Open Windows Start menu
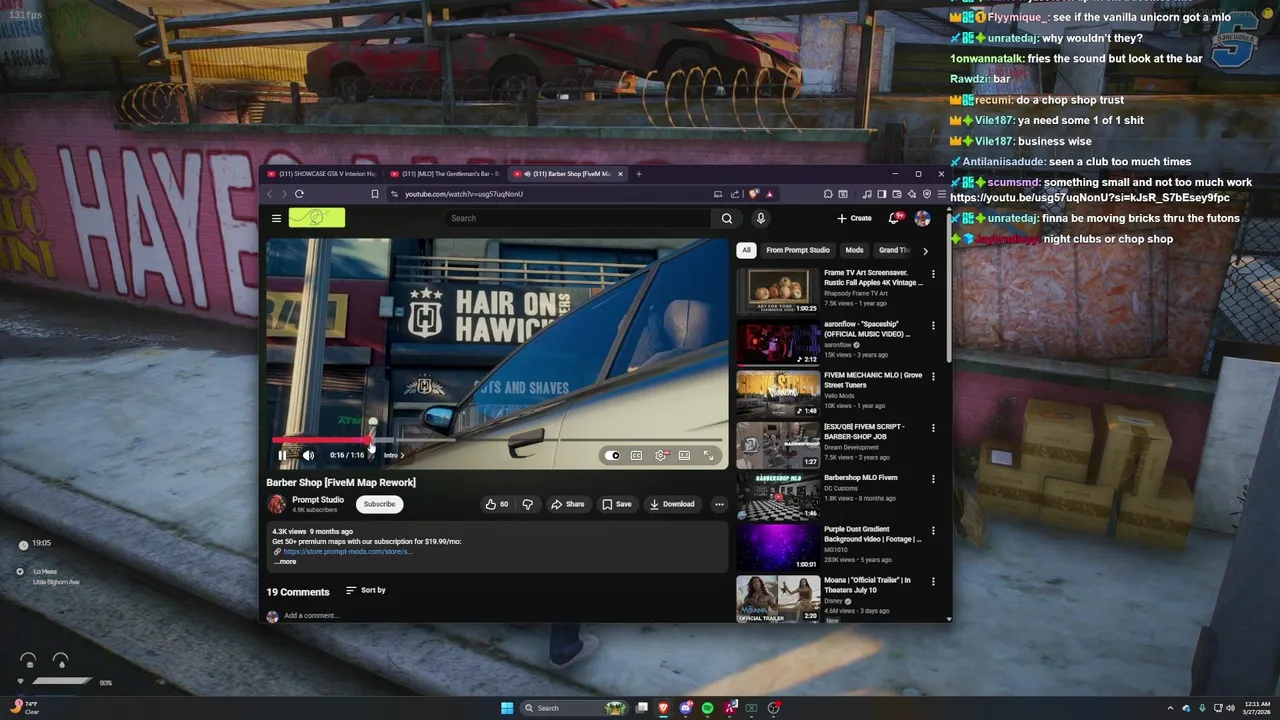 pyautogui.click(x=507, y=708)
